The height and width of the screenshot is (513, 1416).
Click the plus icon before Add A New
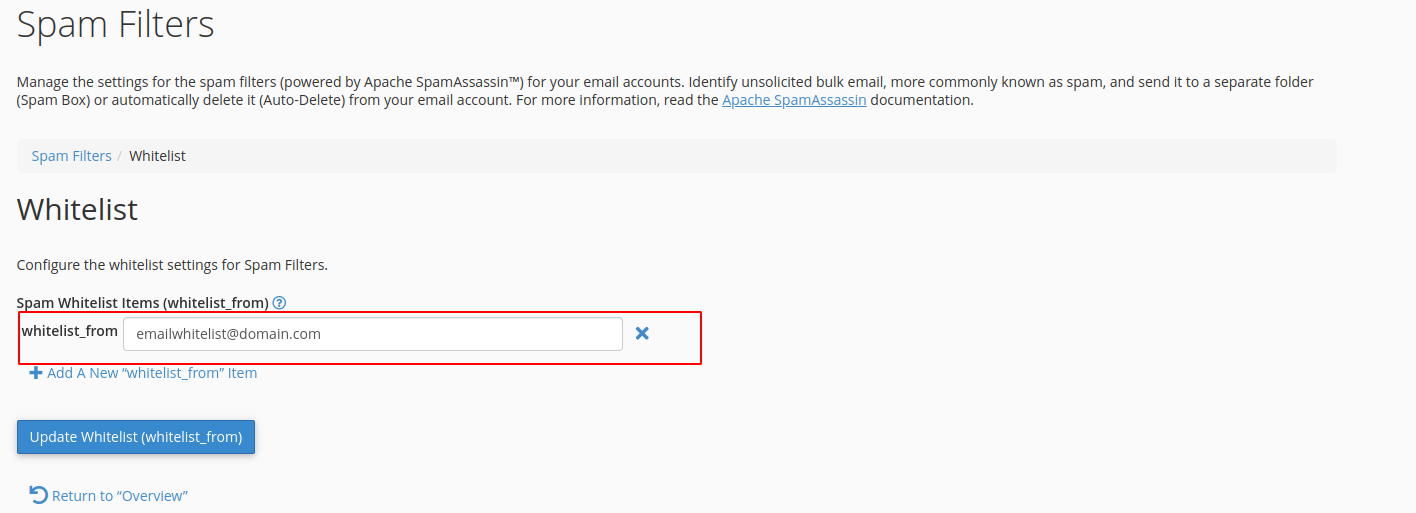tap(36, 373)
